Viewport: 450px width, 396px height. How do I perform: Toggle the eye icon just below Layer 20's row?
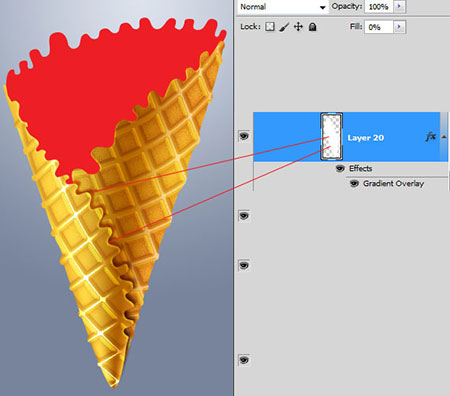(244, 216)
